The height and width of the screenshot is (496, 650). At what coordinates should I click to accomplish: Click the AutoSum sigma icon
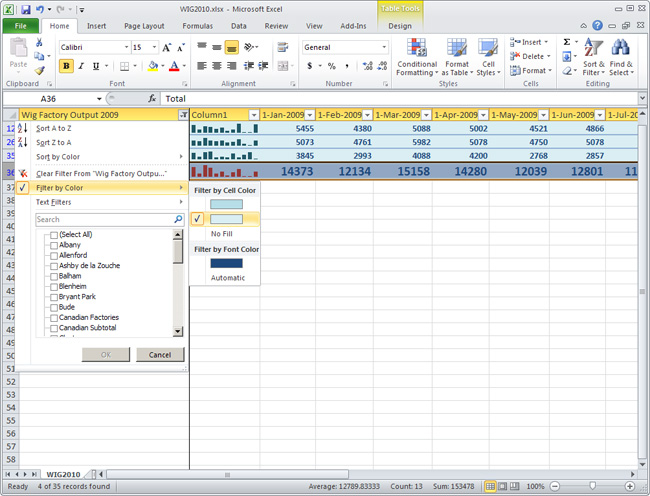(567, 42)
